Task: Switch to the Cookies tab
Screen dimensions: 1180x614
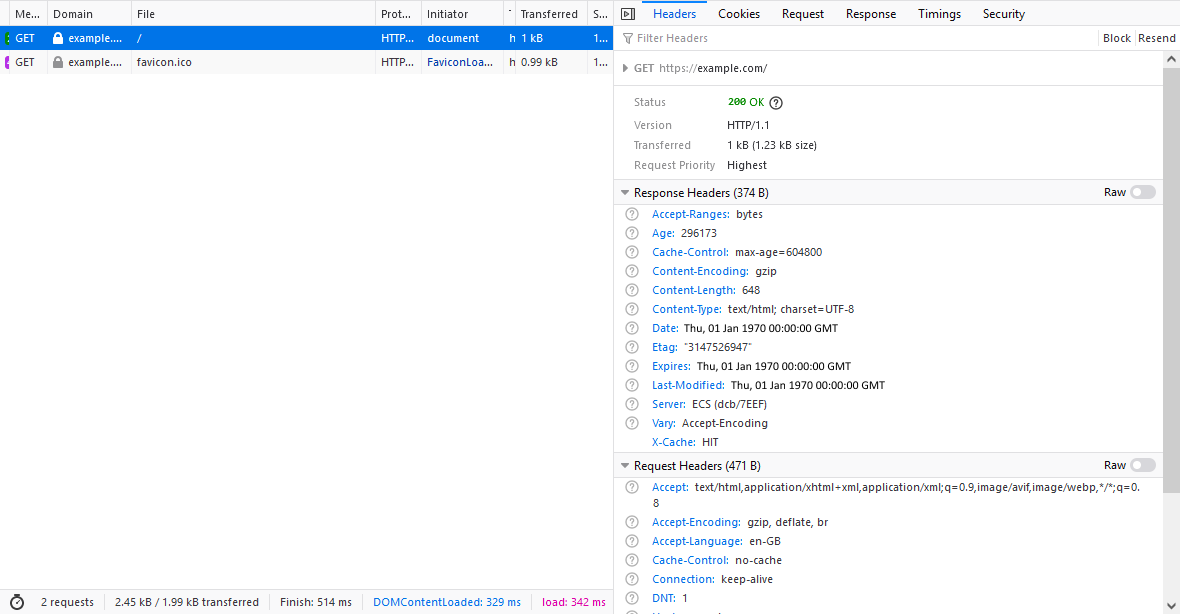Action: [739, 14]
